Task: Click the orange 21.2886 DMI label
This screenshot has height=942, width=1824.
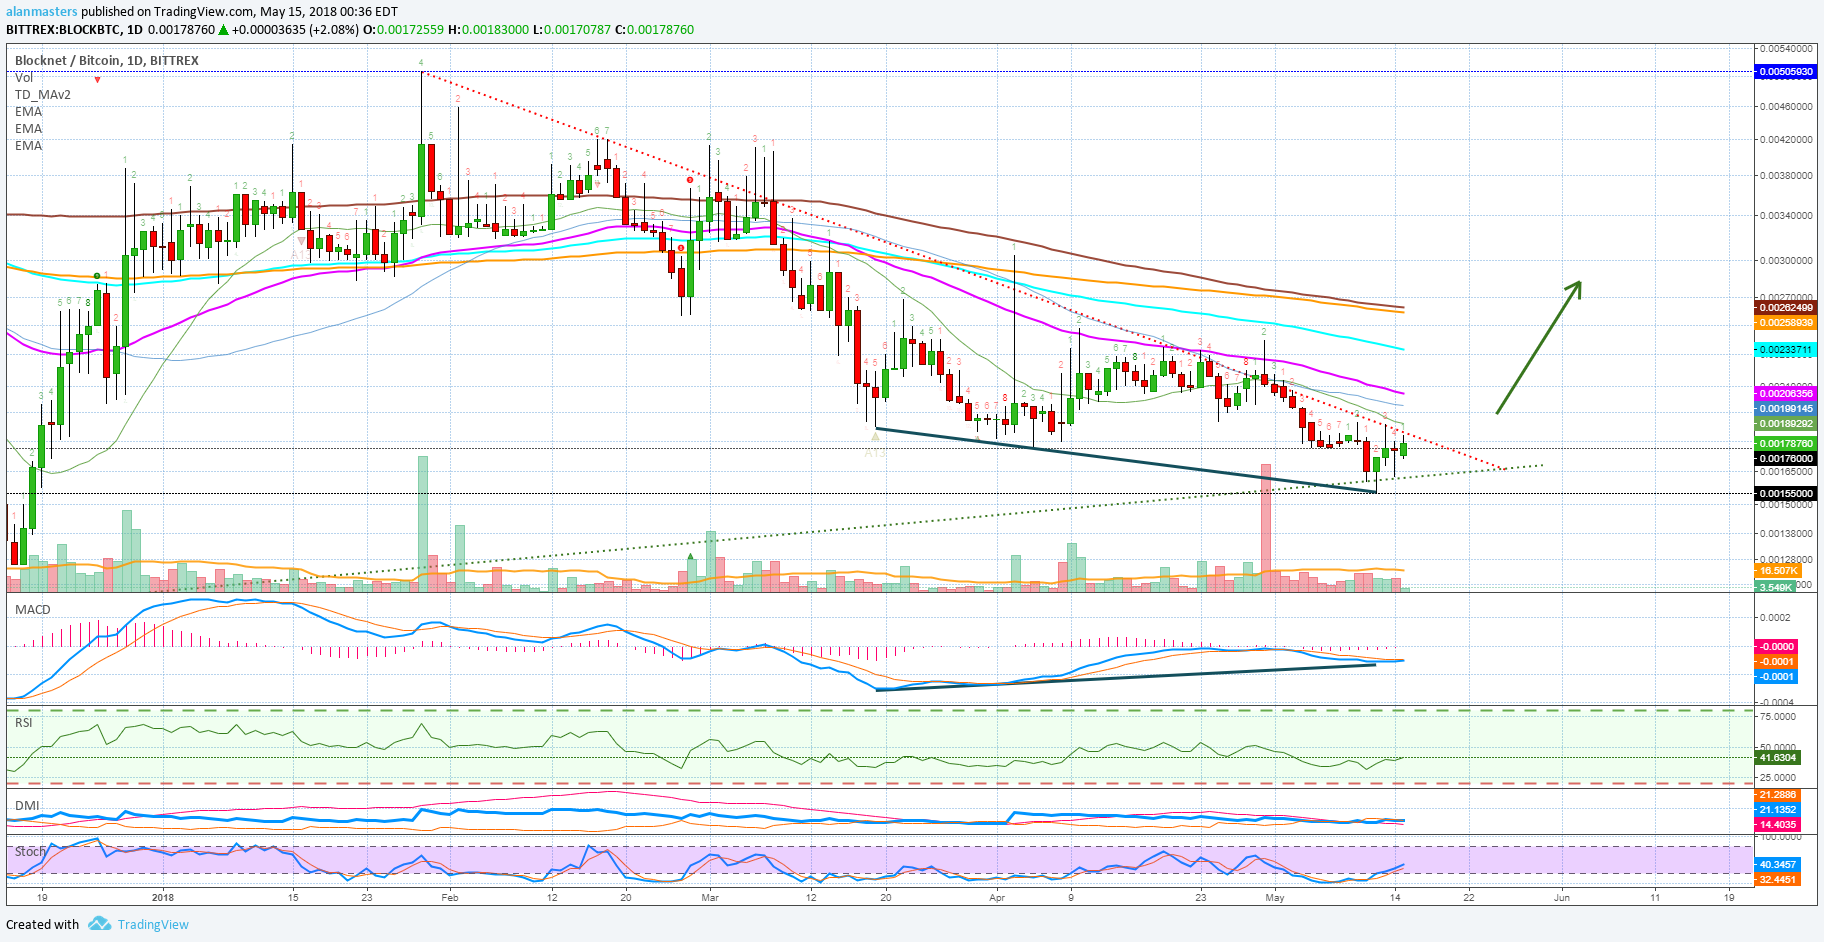Action: point(1778,795)
